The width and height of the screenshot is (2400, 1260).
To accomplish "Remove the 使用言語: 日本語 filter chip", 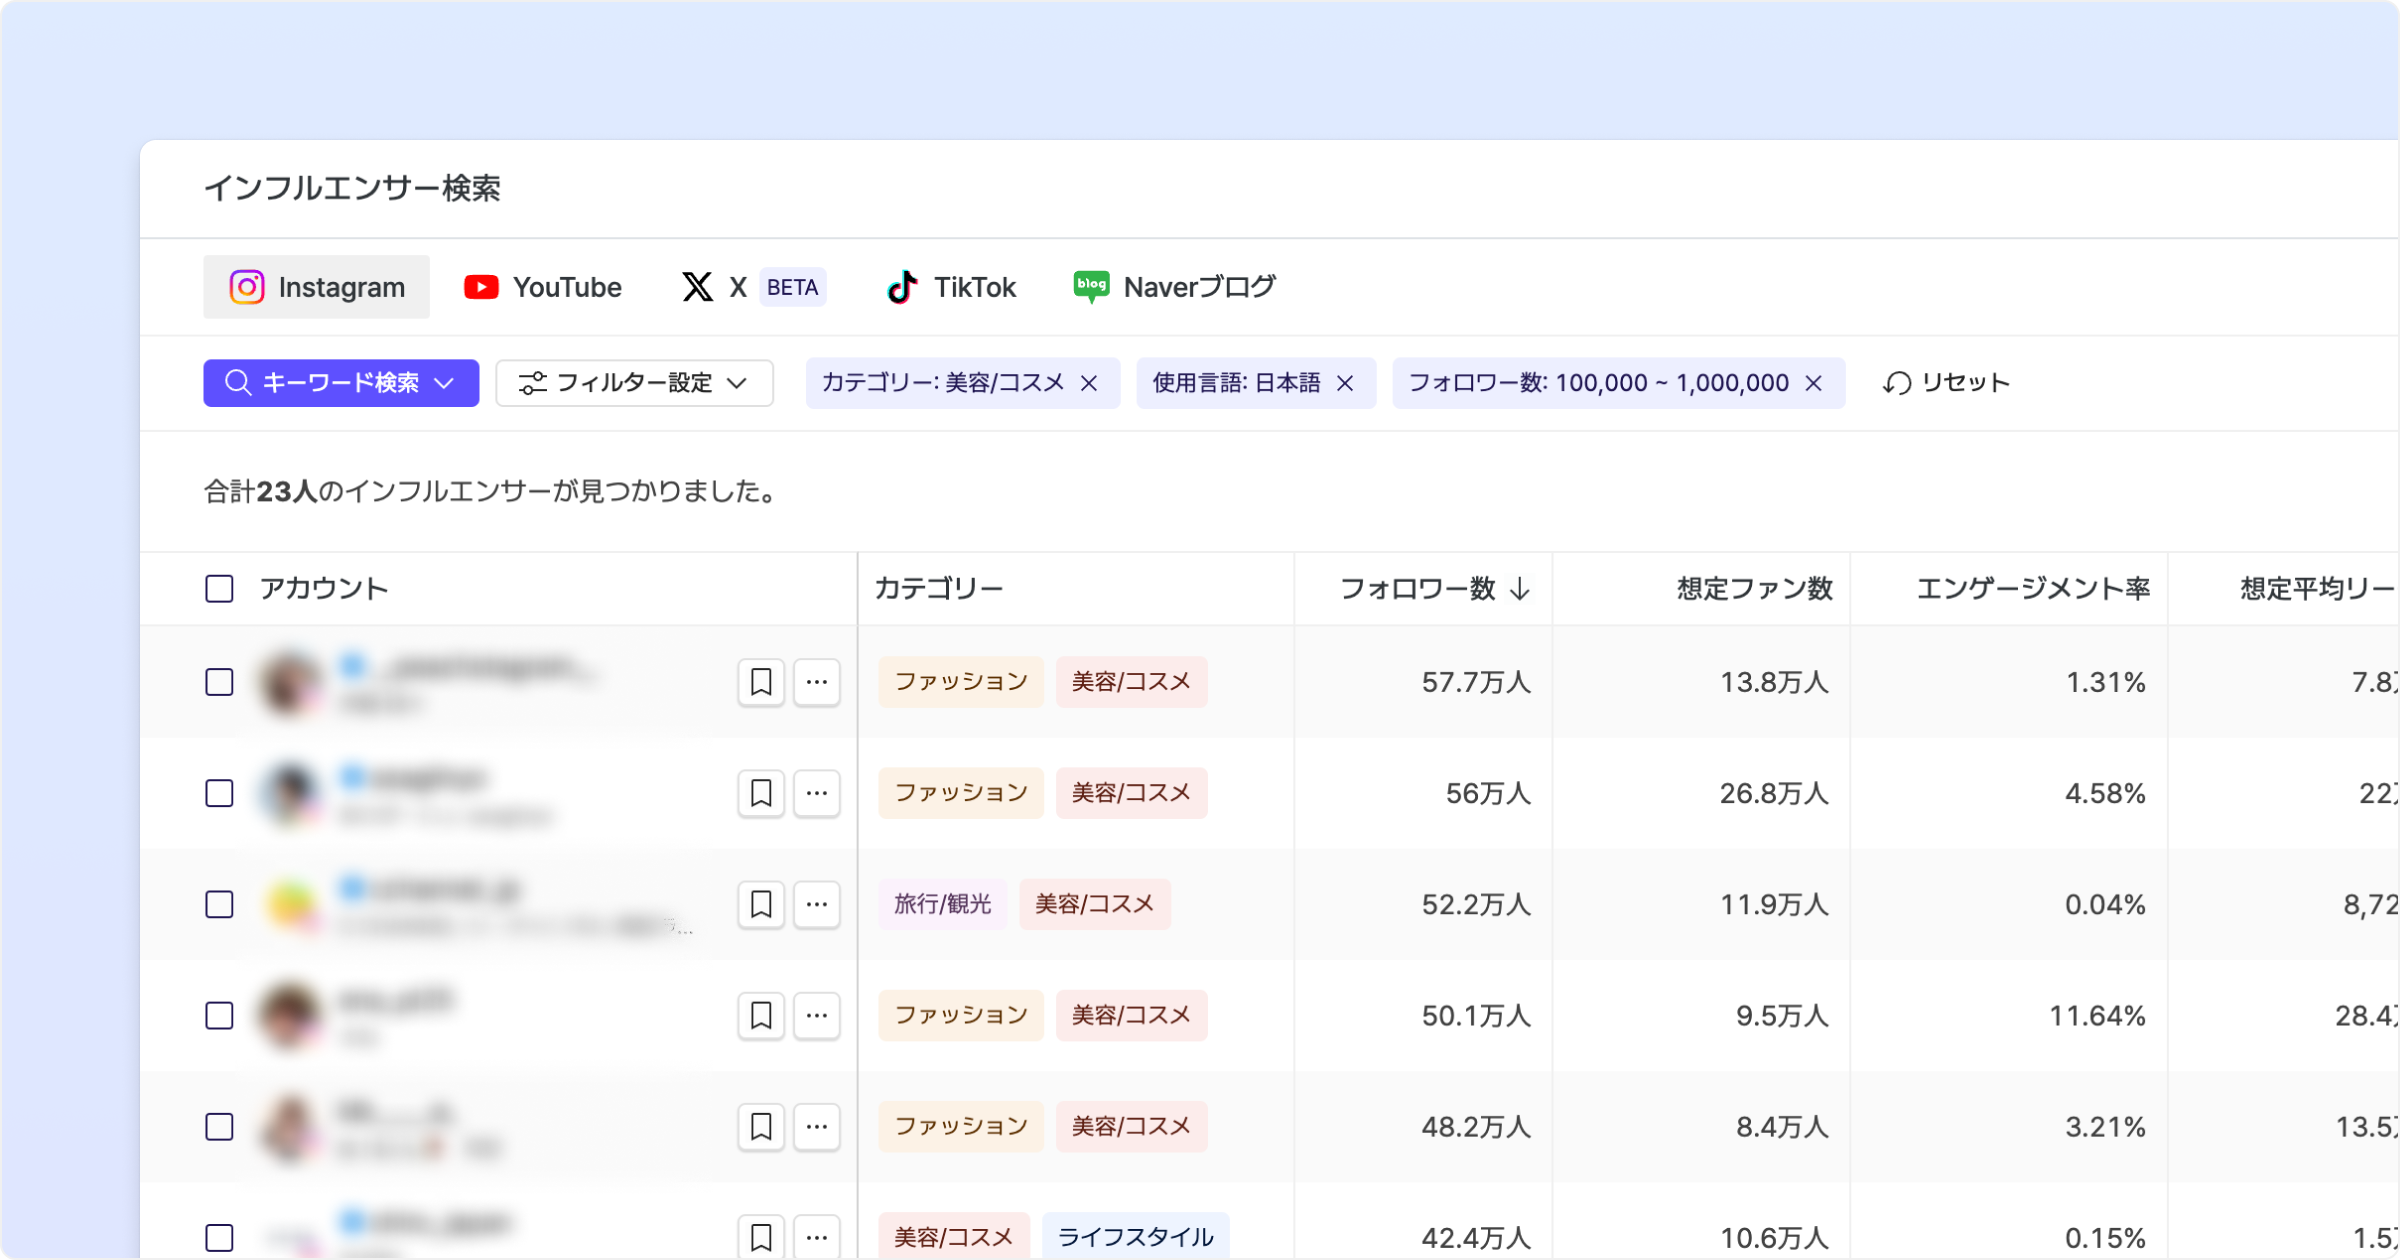I will point(1345,383).
